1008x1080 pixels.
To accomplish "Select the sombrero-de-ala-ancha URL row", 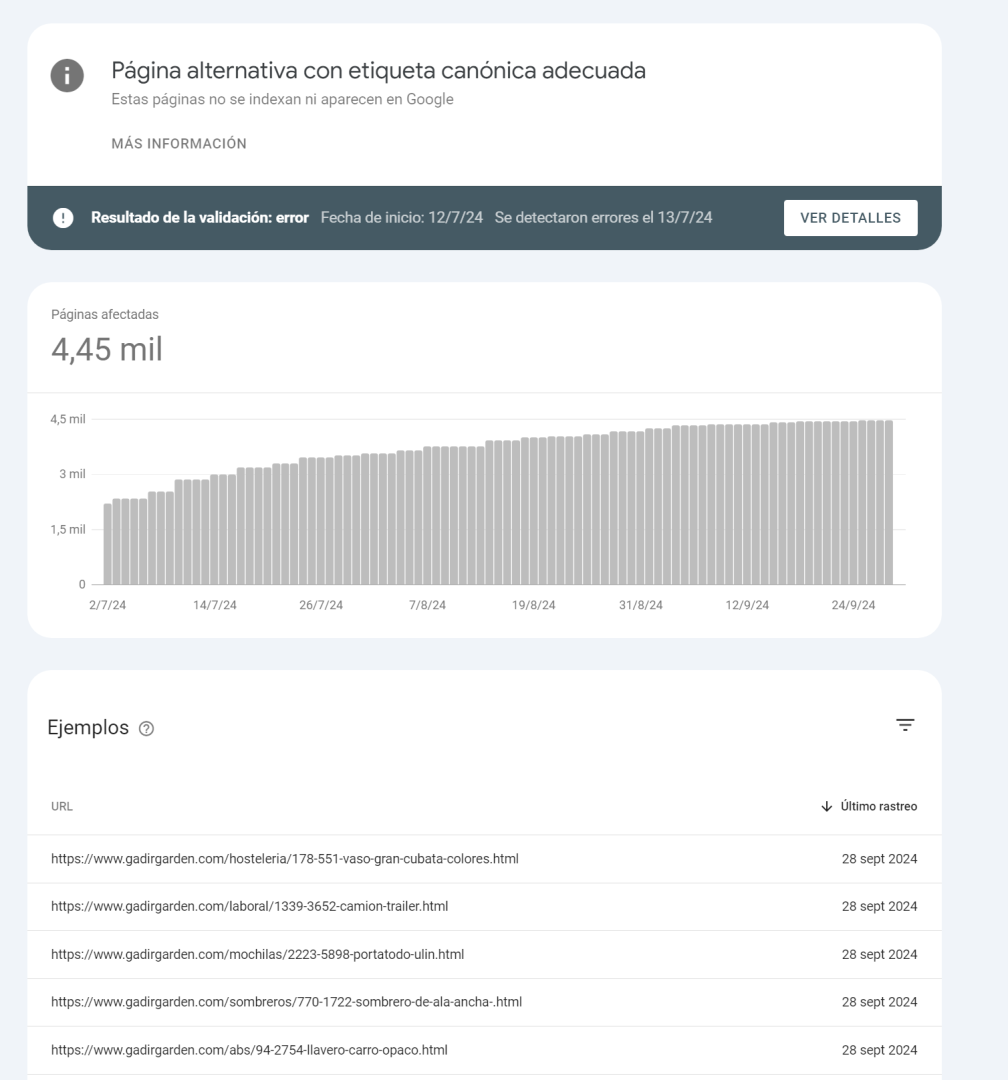I will (x=484, y=1002).
